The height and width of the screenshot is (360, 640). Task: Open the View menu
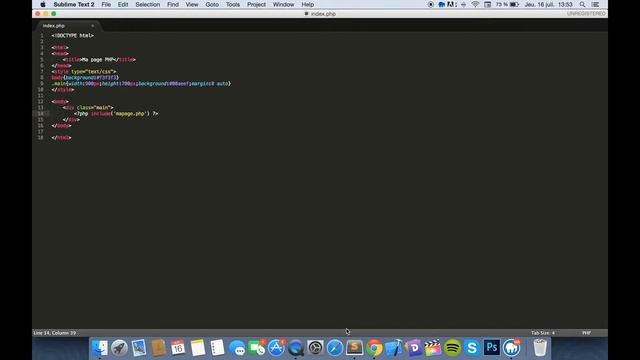click(x=192, y=4)
